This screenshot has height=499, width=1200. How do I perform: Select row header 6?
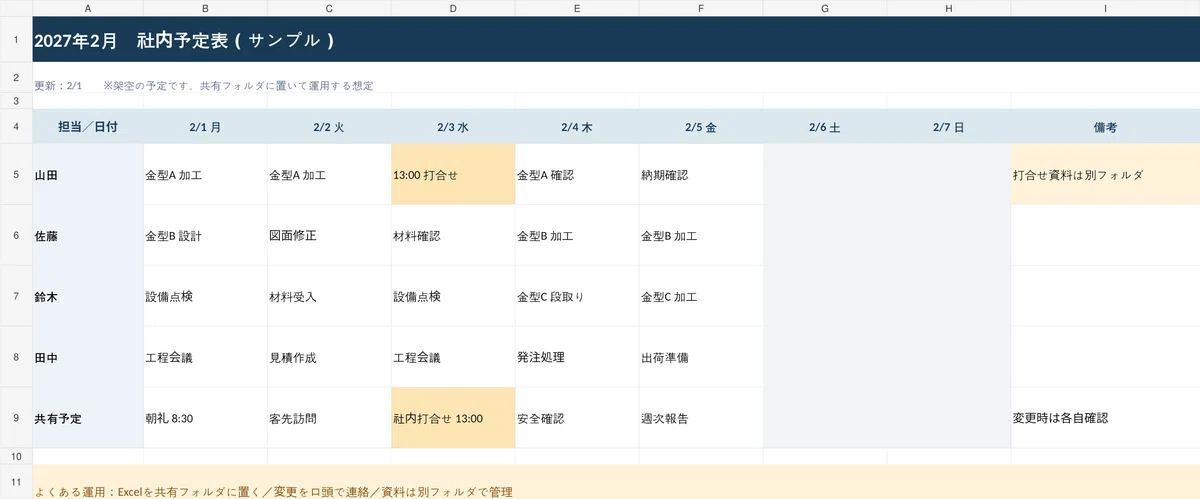coord(16,236)
